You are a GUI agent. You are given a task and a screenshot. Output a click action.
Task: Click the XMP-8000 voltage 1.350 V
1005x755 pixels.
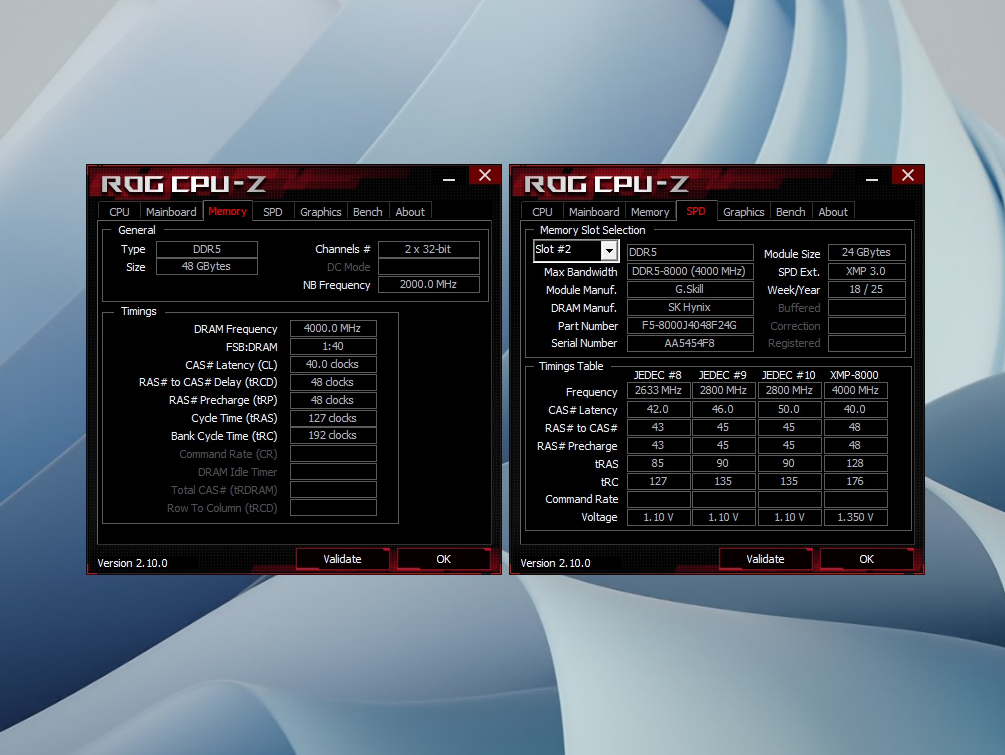click(x=855, y=517)
